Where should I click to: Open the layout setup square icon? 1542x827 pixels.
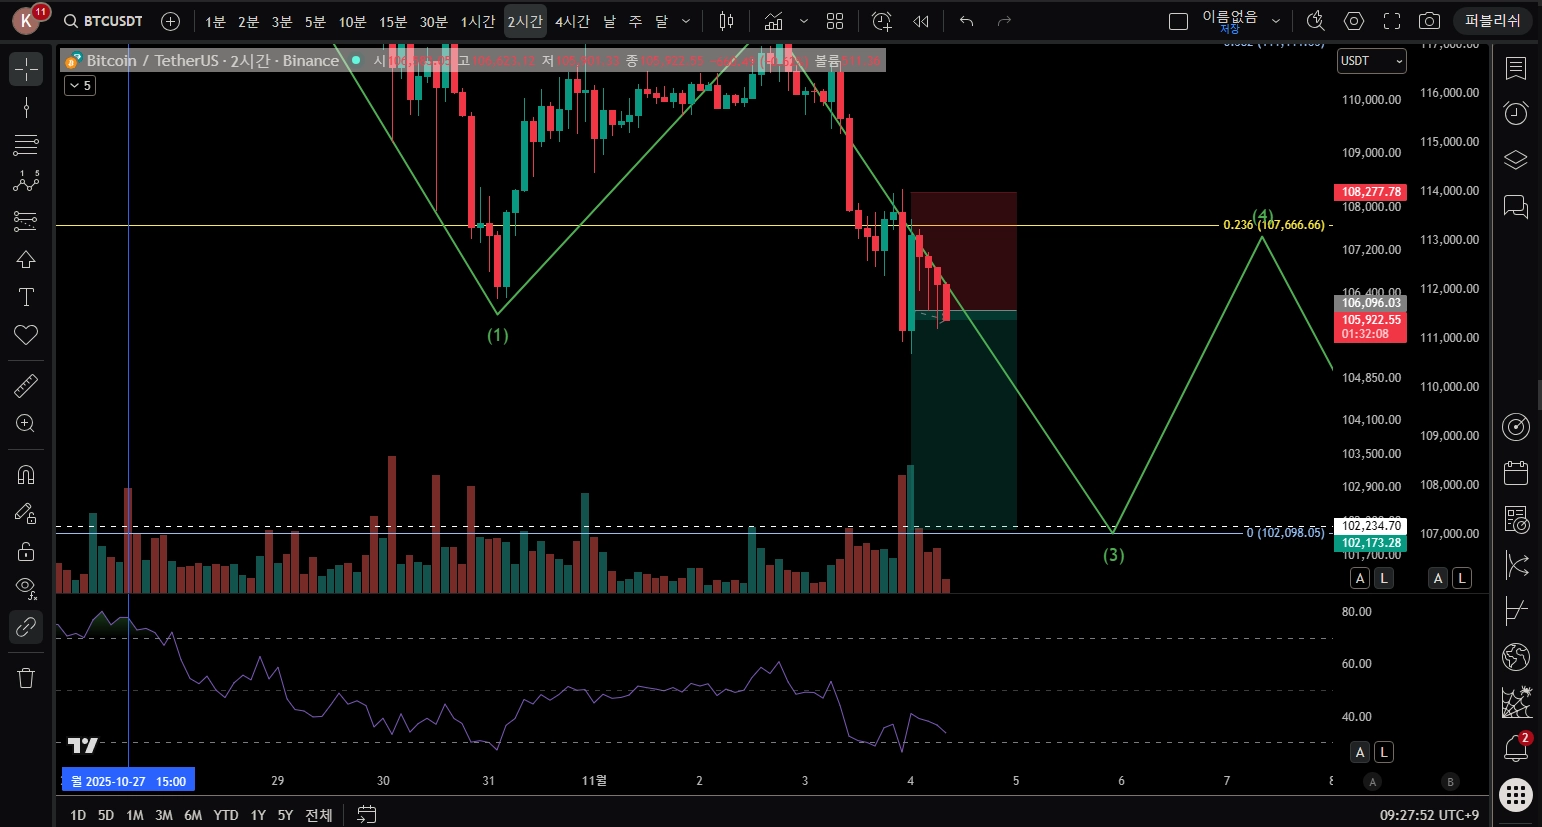(1179, 21)
